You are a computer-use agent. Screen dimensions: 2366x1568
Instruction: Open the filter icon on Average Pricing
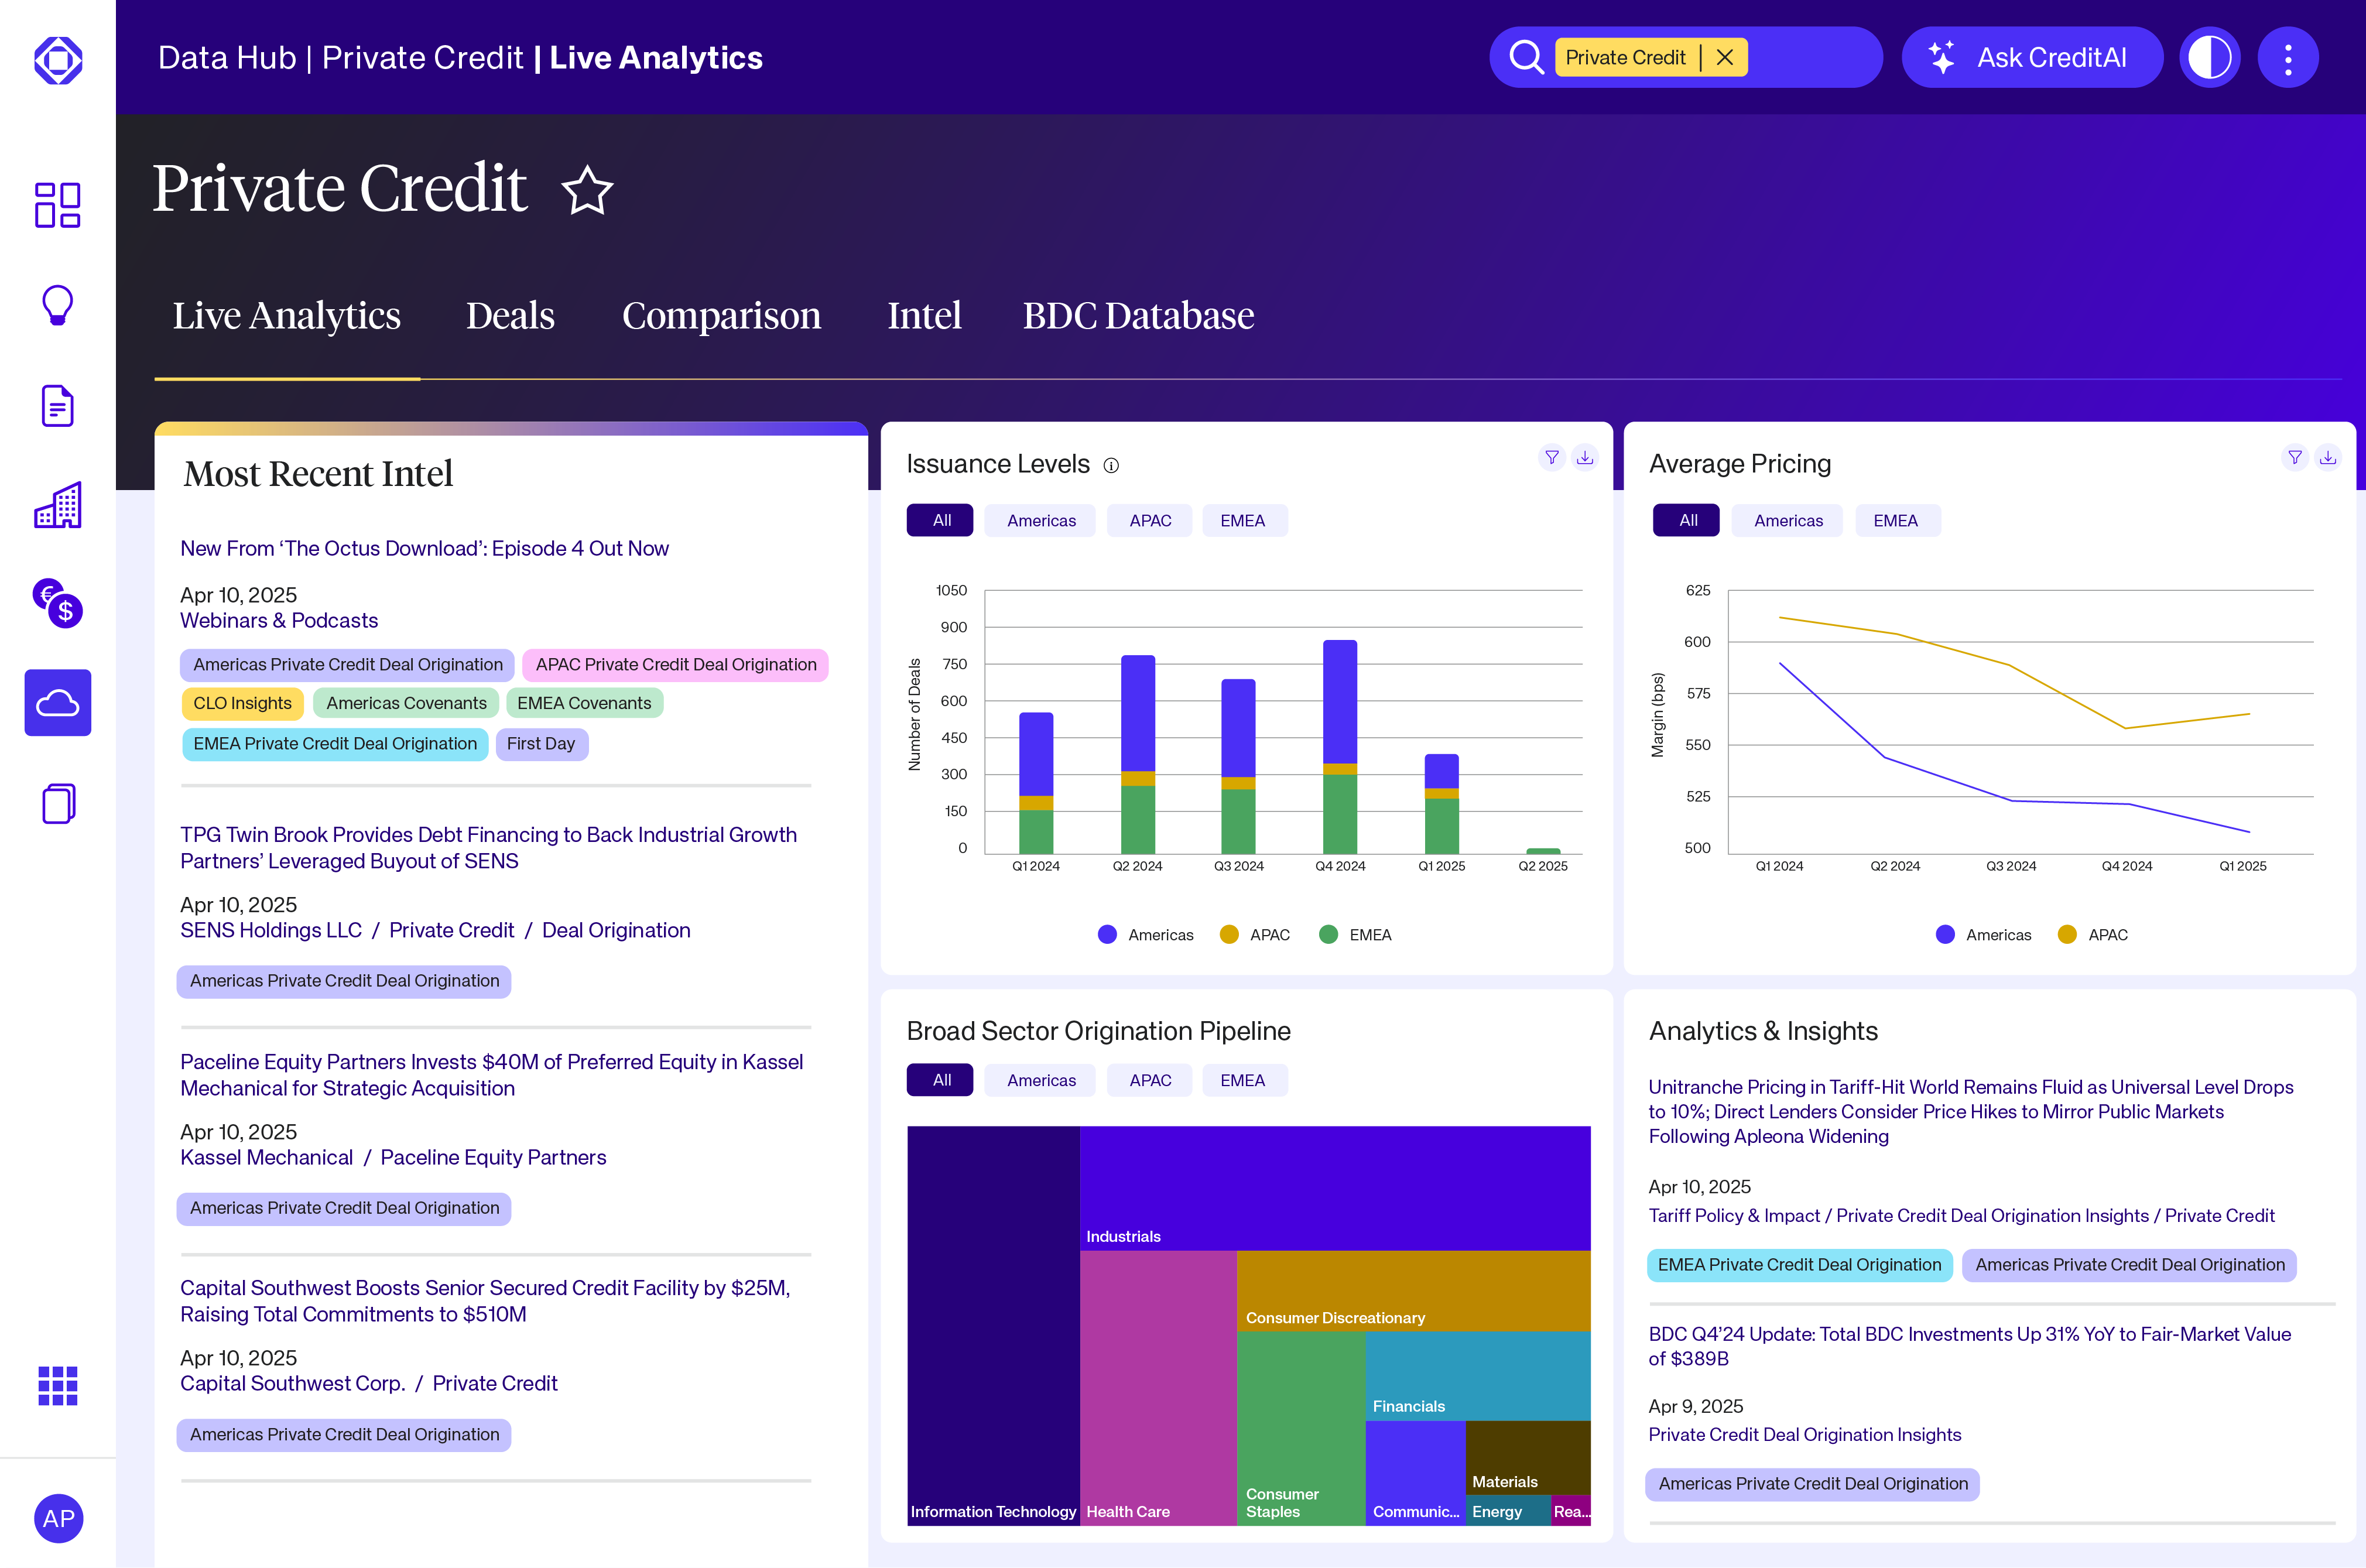click(x=2295, y=458)
